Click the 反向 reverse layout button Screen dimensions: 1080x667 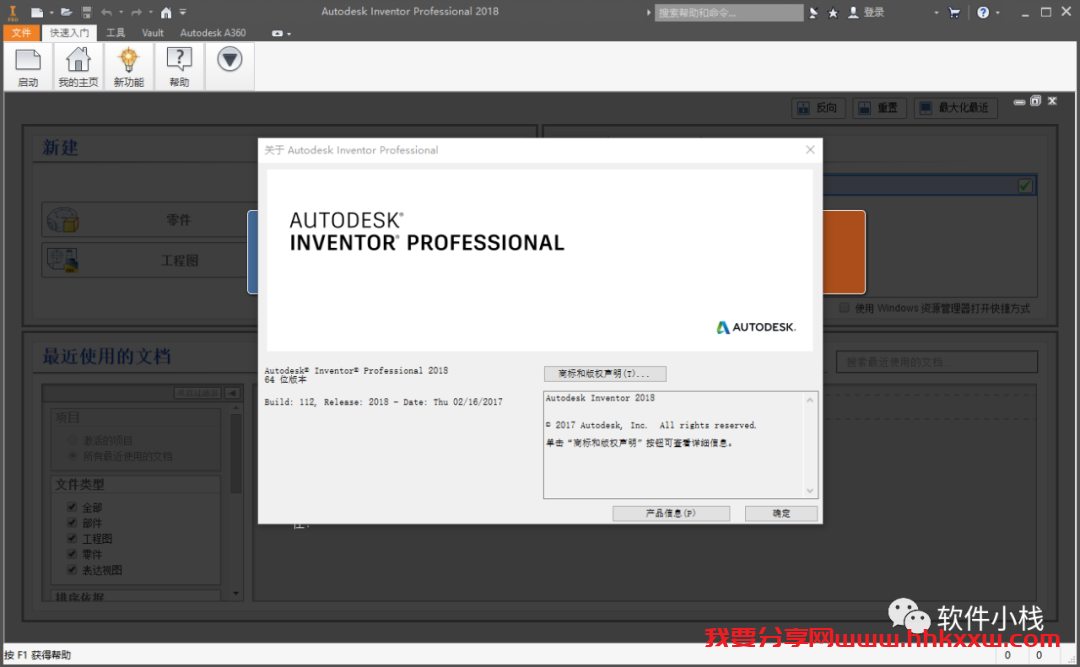818,107
